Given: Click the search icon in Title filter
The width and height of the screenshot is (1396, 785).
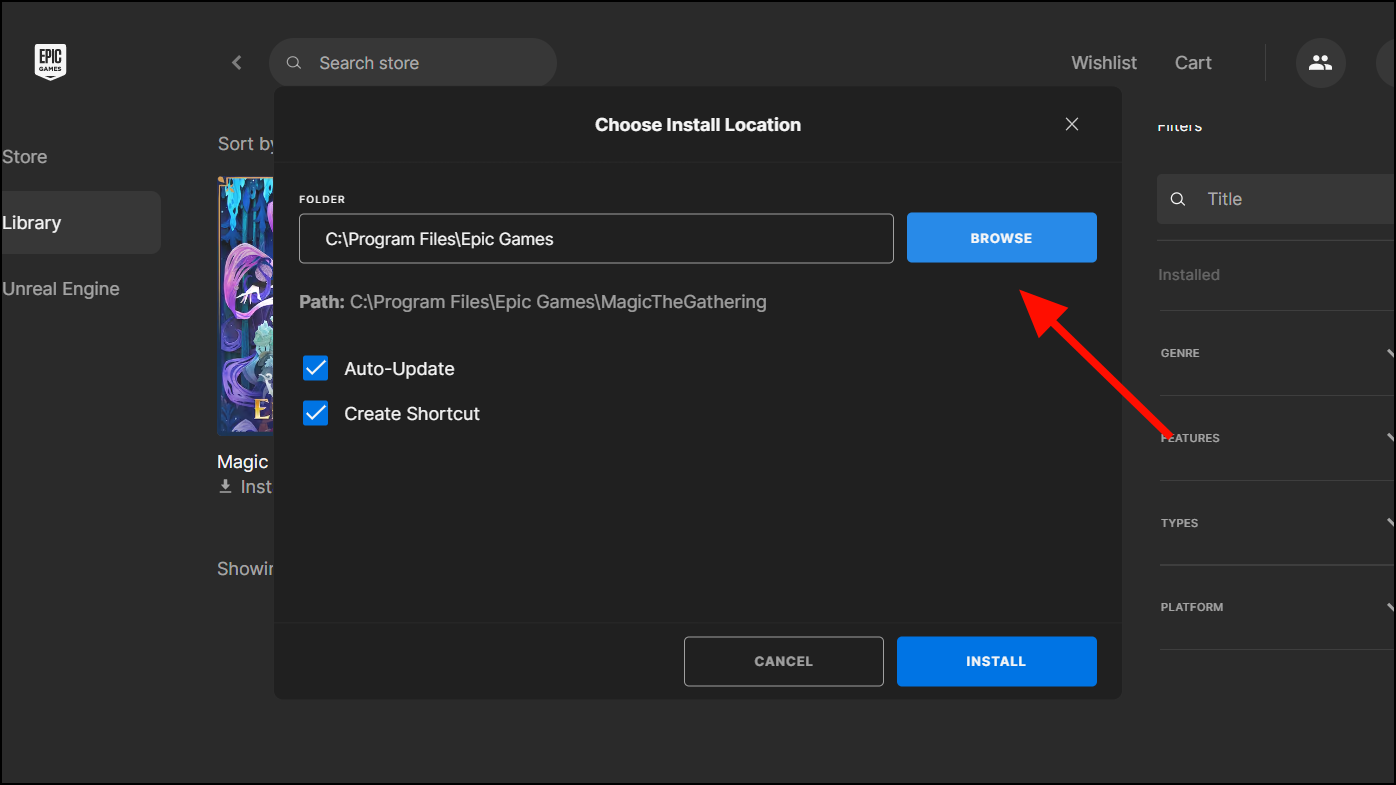Looking at the screenshot, I should click(x=1178, y=199).
